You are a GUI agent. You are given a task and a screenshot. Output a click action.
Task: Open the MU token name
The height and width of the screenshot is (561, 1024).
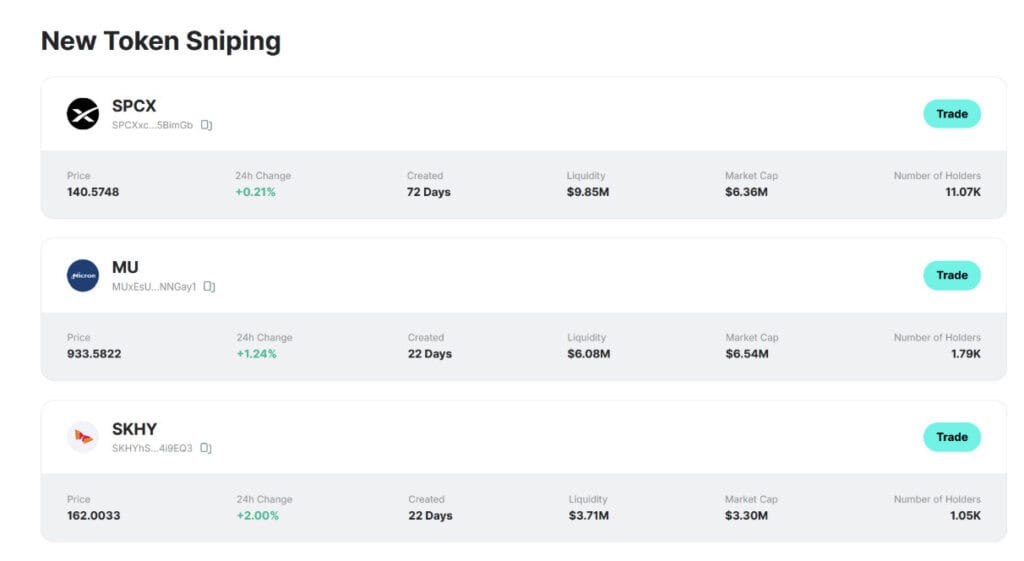[x=125, y=268]
